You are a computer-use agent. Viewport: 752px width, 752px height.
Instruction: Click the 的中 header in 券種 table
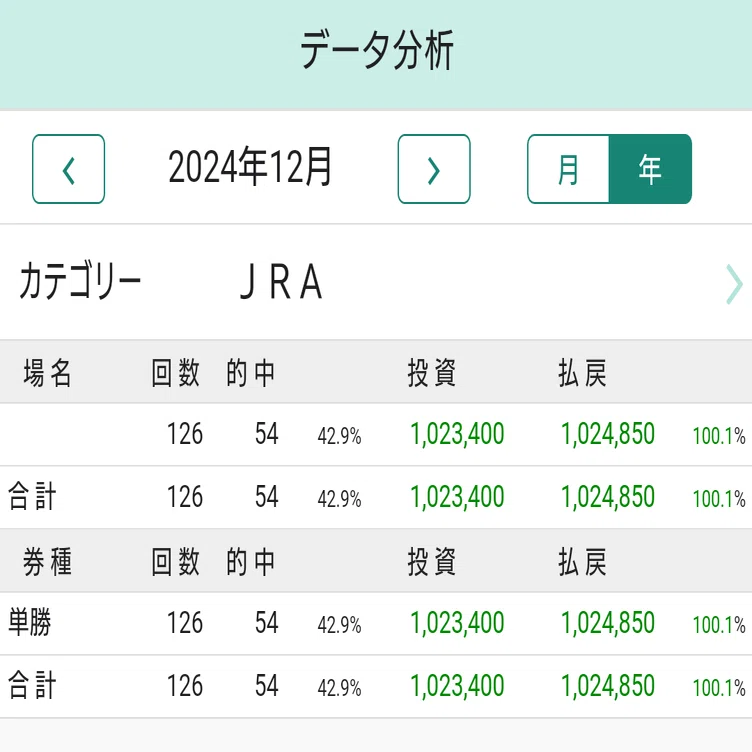(251, 562)
